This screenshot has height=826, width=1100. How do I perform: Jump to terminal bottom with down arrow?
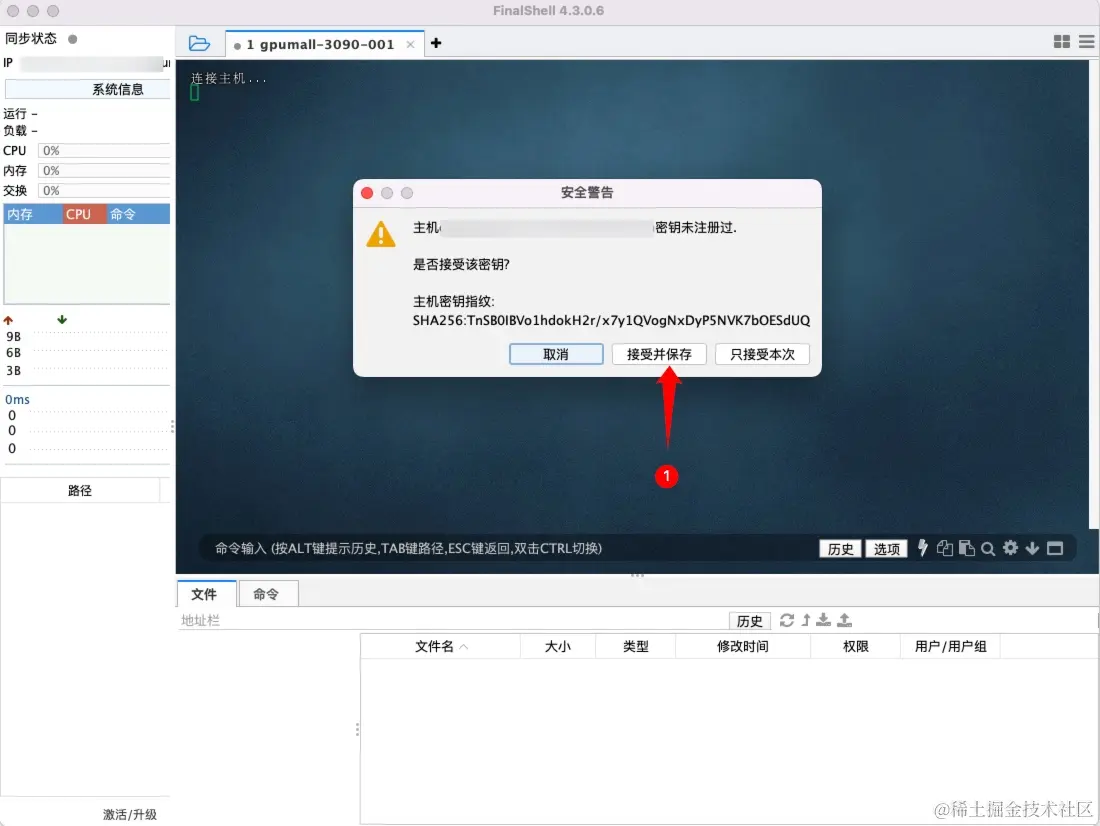(1032, 548)
